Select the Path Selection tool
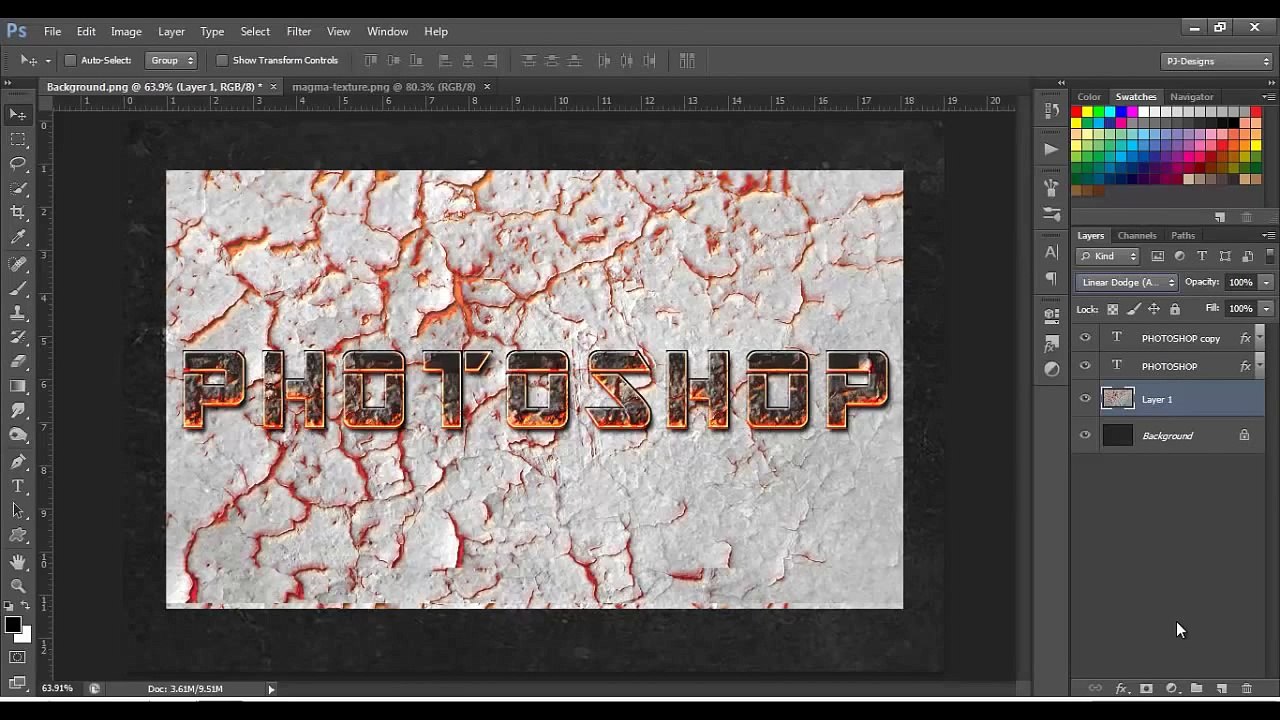Image resolution: width=1280 pixels, height=720 pixels. [x=18, y=510]
